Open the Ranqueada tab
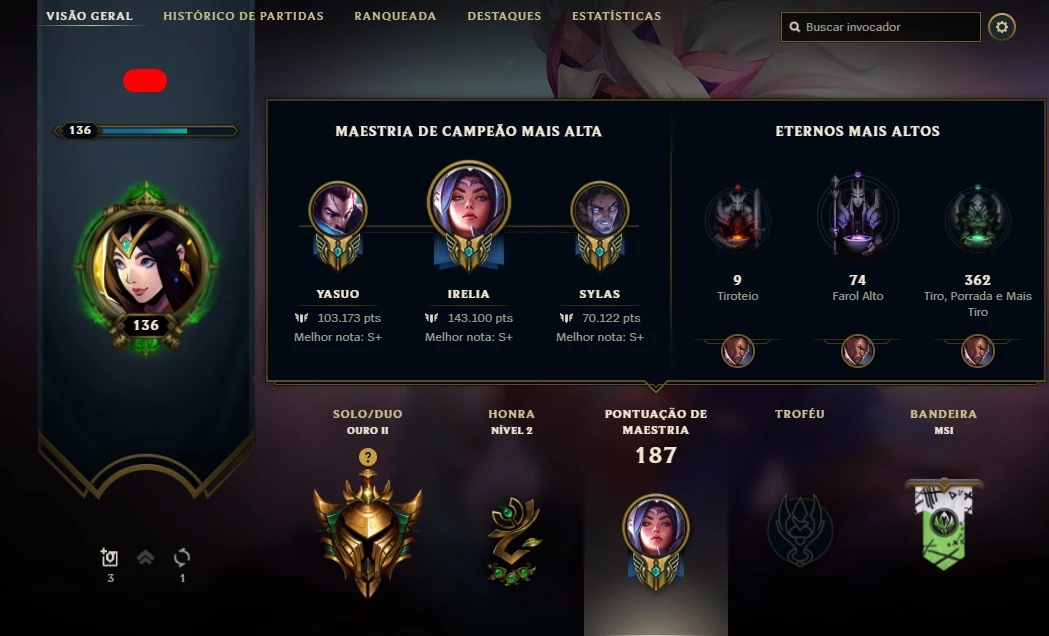 click(395, 15)
